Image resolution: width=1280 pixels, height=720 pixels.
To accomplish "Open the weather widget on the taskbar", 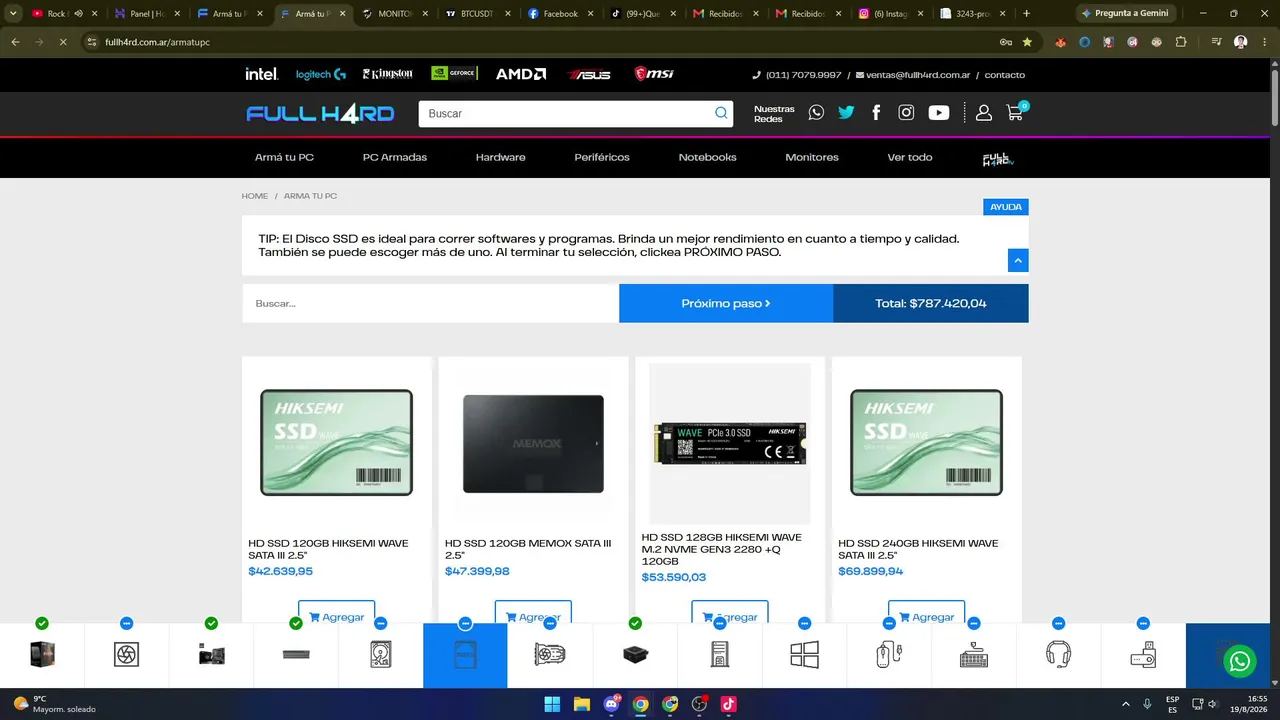I will [55, 704].
